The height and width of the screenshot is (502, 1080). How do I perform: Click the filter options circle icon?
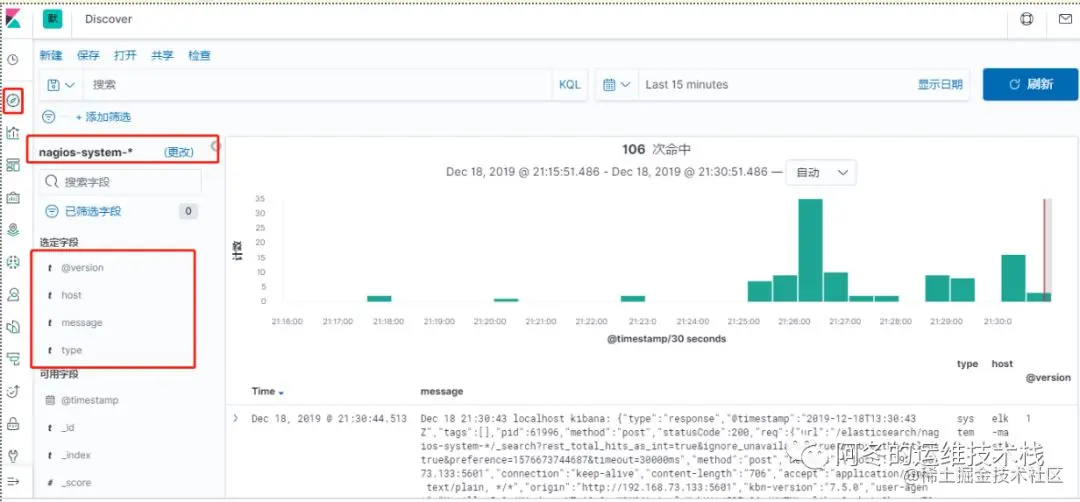click(49, 117)
